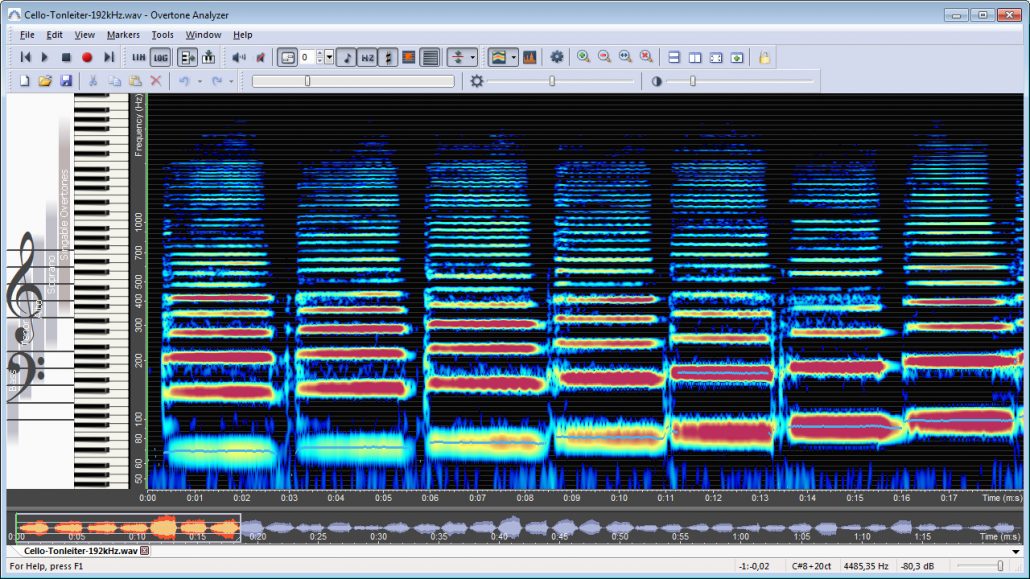Switch frequency axis to LOG scale
Image resolution: width=1030 pixels, height=579 pixels.
tap(163, 57)
